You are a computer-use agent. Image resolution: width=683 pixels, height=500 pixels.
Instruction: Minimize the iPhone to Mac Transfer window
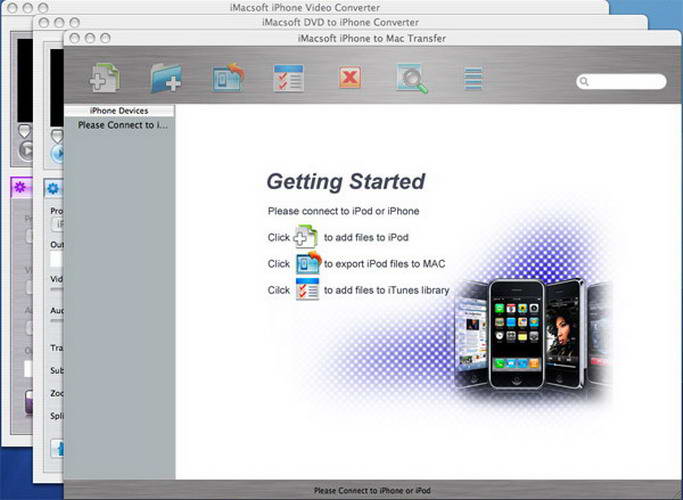point(90,38)
